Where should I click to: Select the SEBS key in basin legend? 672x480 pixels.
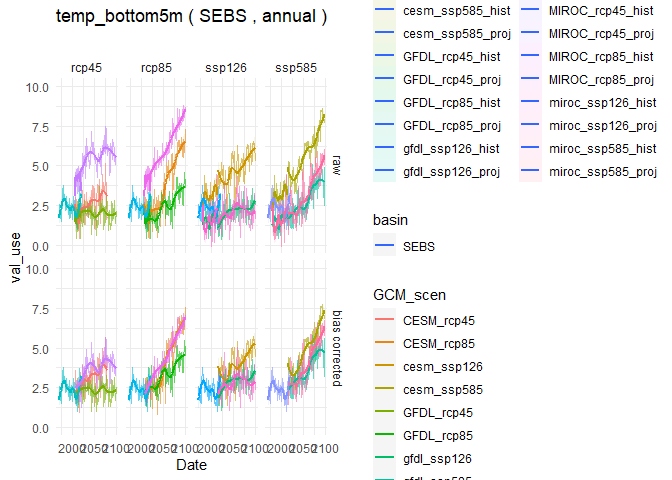coord(384,245)
